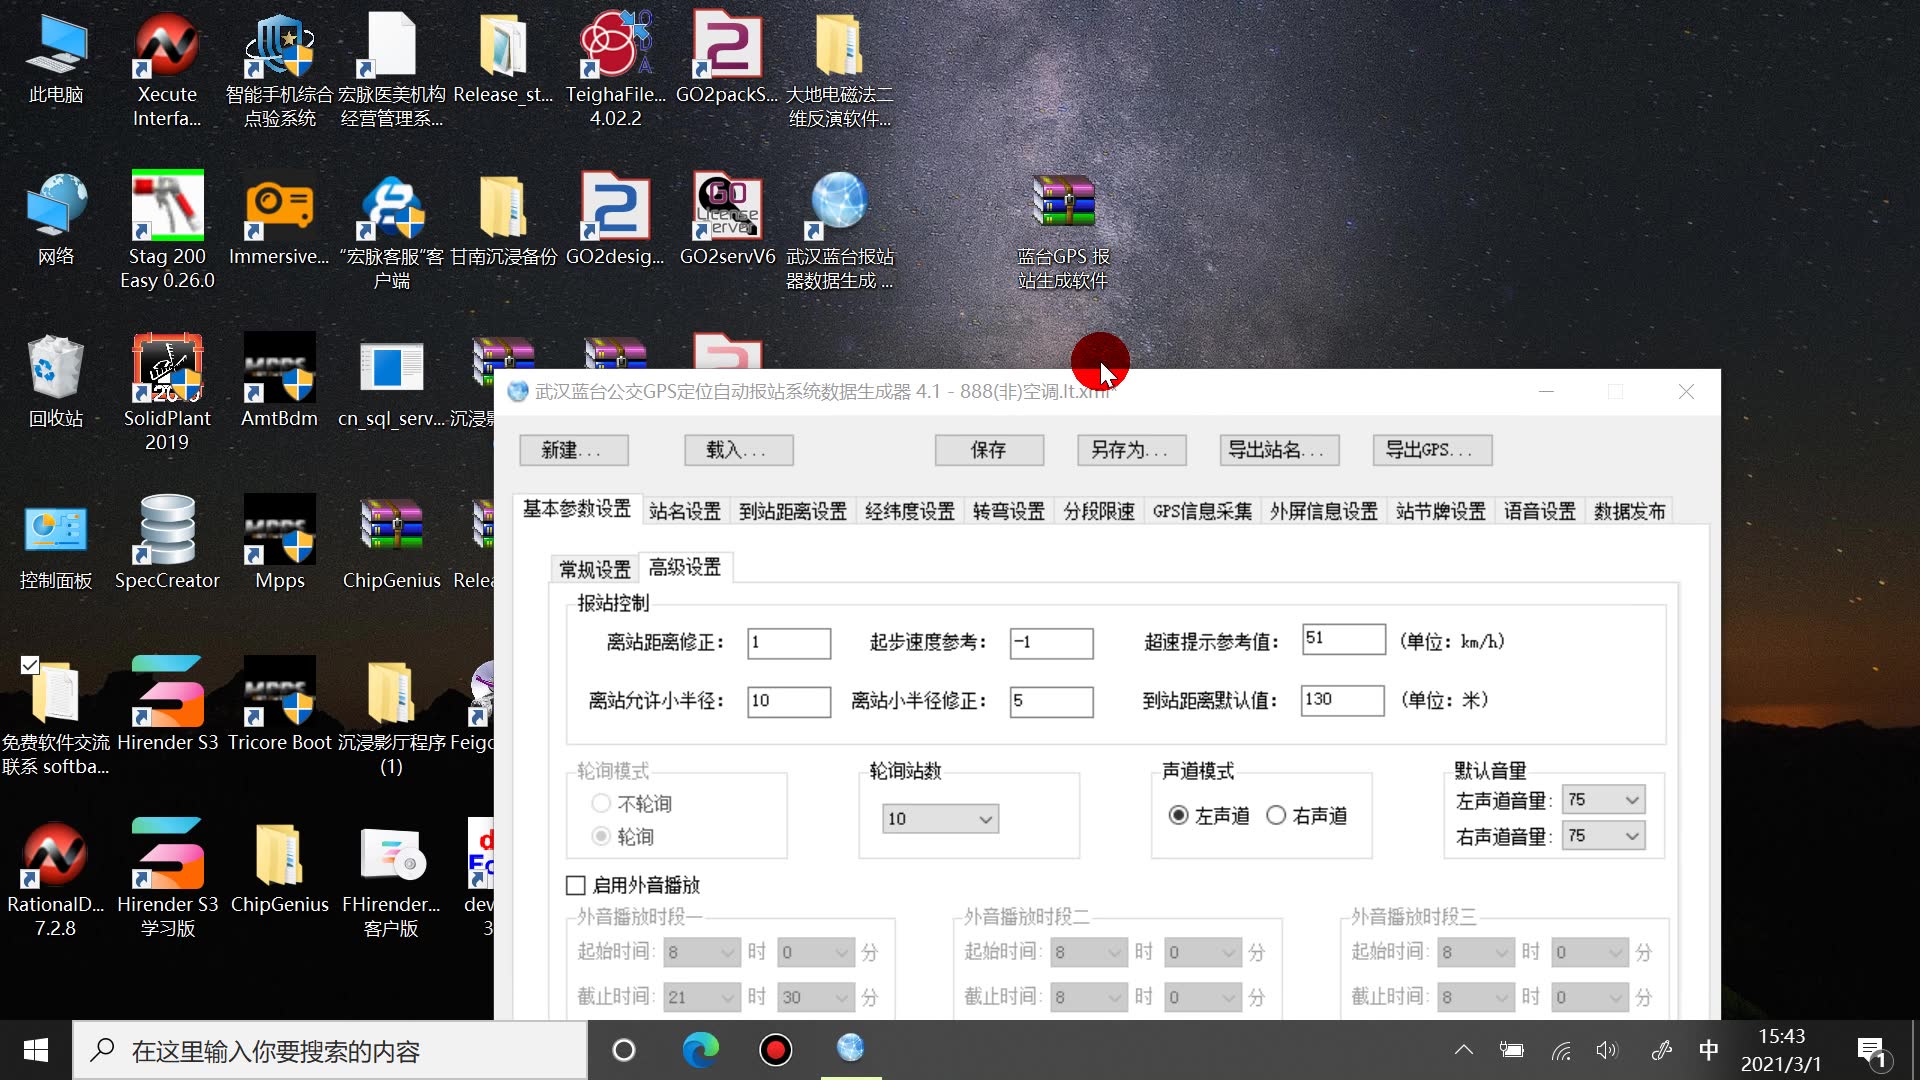Switch to the 到站距离设置 tab
The image size is (1920, 1080).
793,511
